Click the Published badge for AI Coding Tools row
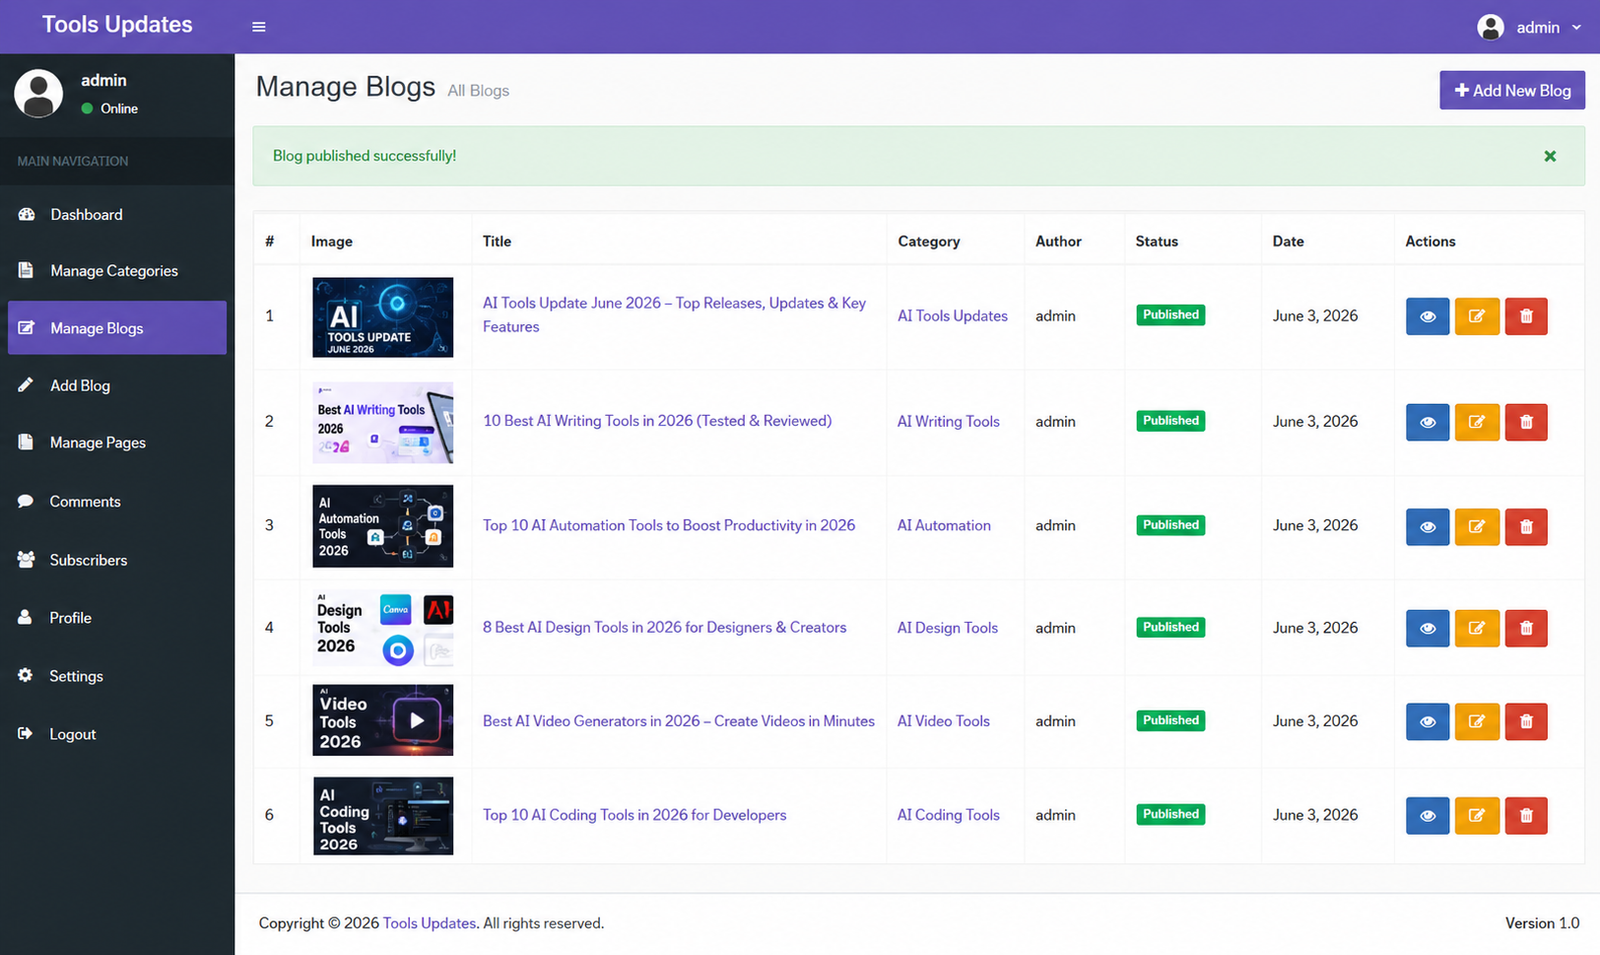This screenshot has width=1600, height=955. [1170, 814]
